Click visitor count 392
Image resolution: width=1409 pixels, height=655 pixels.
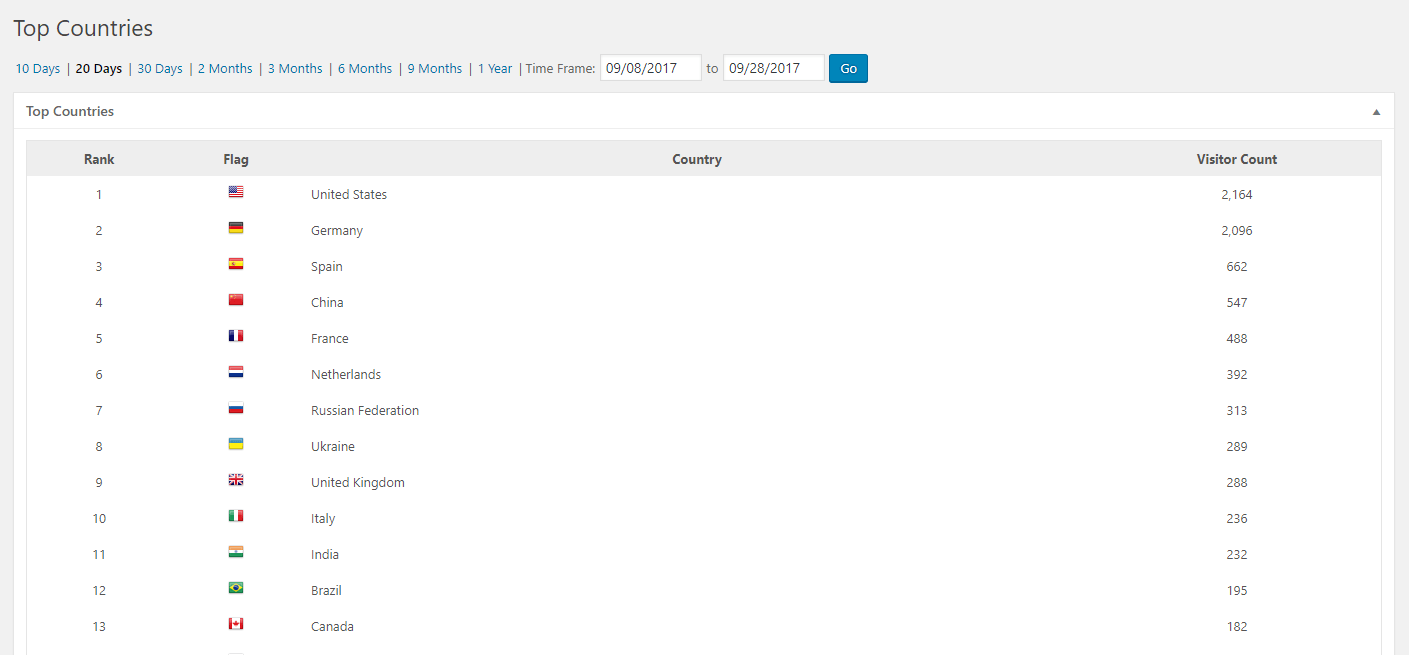1237,375
